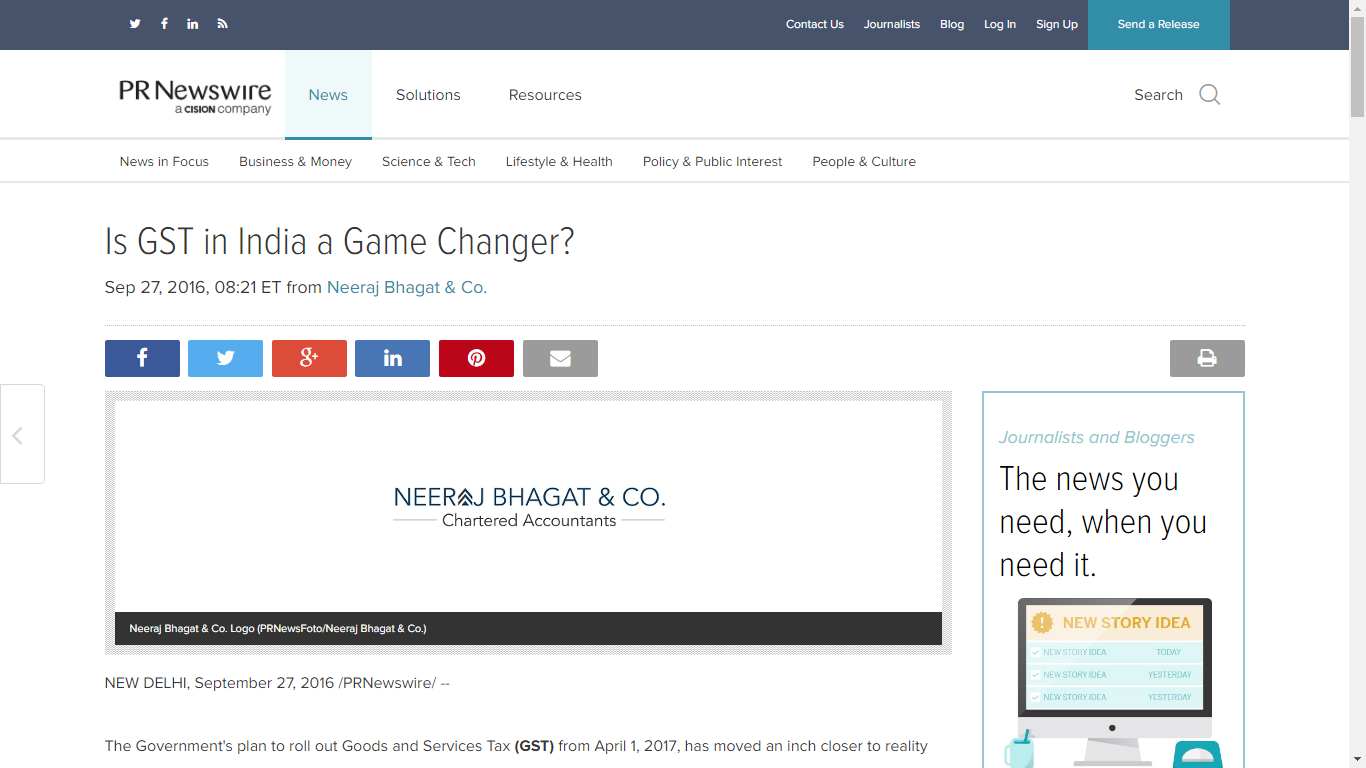Open the RSS feed icon in top bar
Viewport: 1366px width, 768px height.
[222, 24]
